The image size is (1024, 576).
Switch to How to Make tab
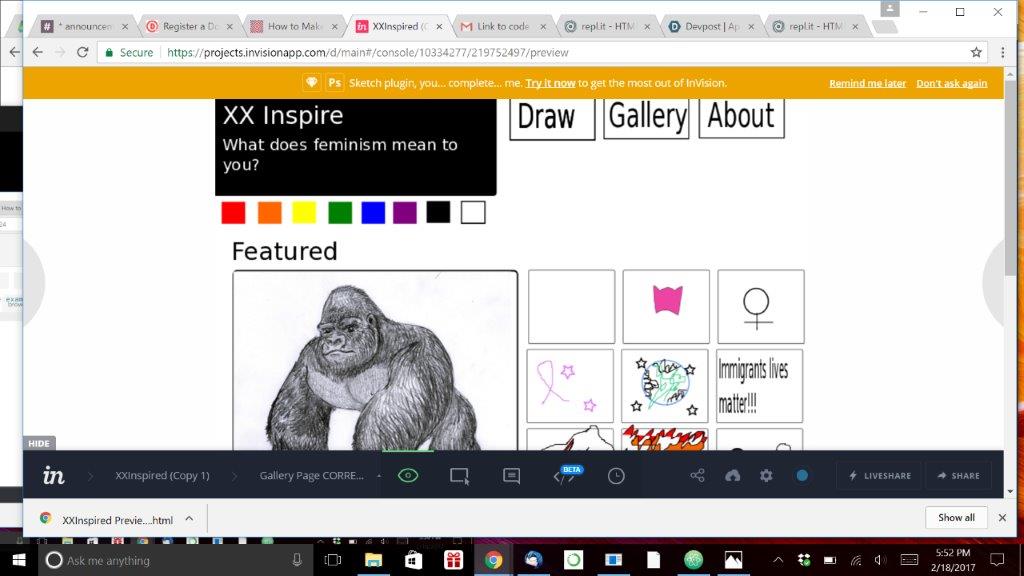[295, 26]
